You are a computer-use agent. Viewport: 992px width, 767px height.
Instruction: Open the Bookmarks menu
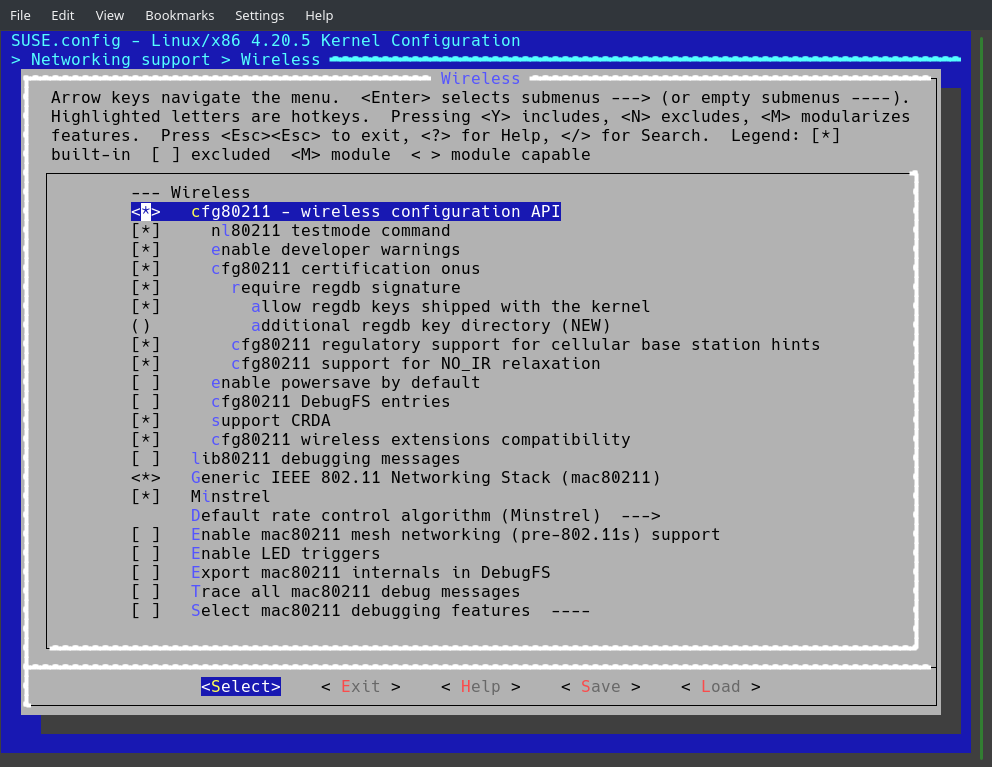(x=180, y=15)
